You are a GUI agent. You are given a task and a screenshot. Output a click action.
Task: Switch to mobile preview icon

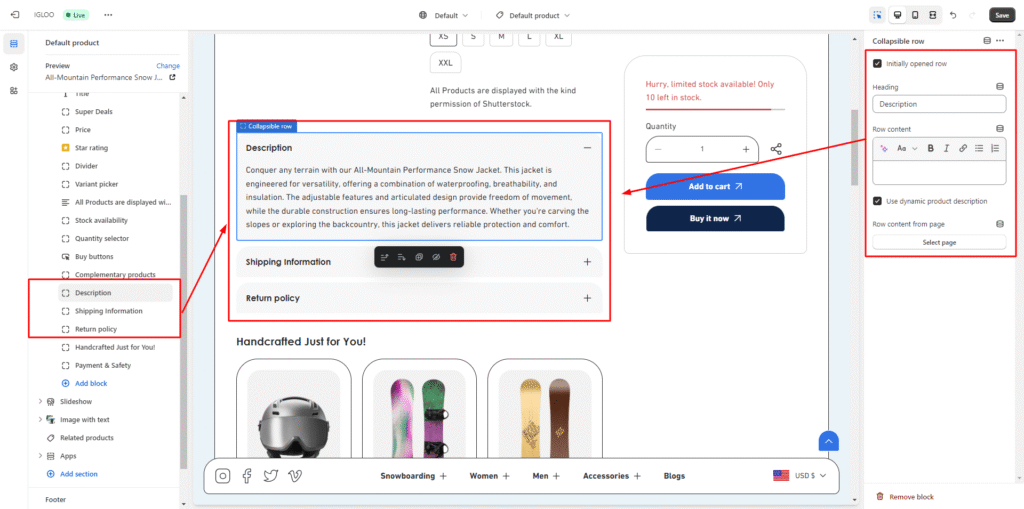tap(915, 15)
